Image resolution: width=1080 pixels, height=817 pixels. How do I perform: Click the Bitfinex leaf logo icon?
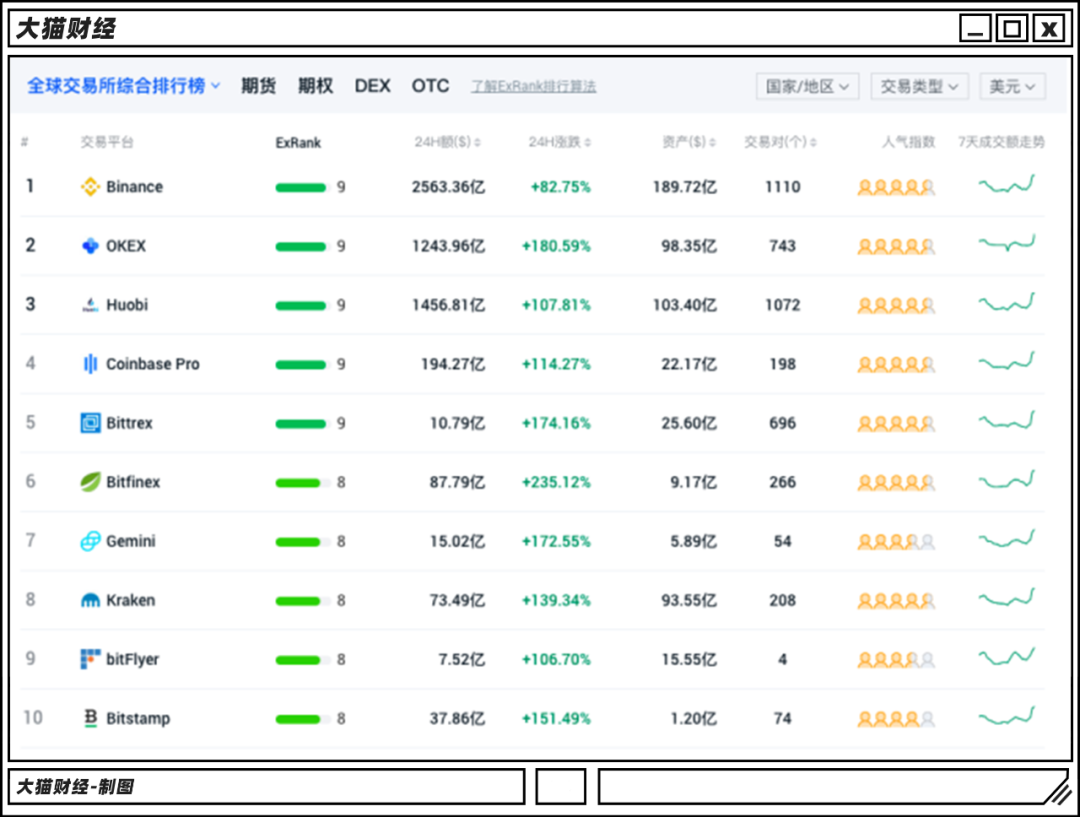[90, 482]
